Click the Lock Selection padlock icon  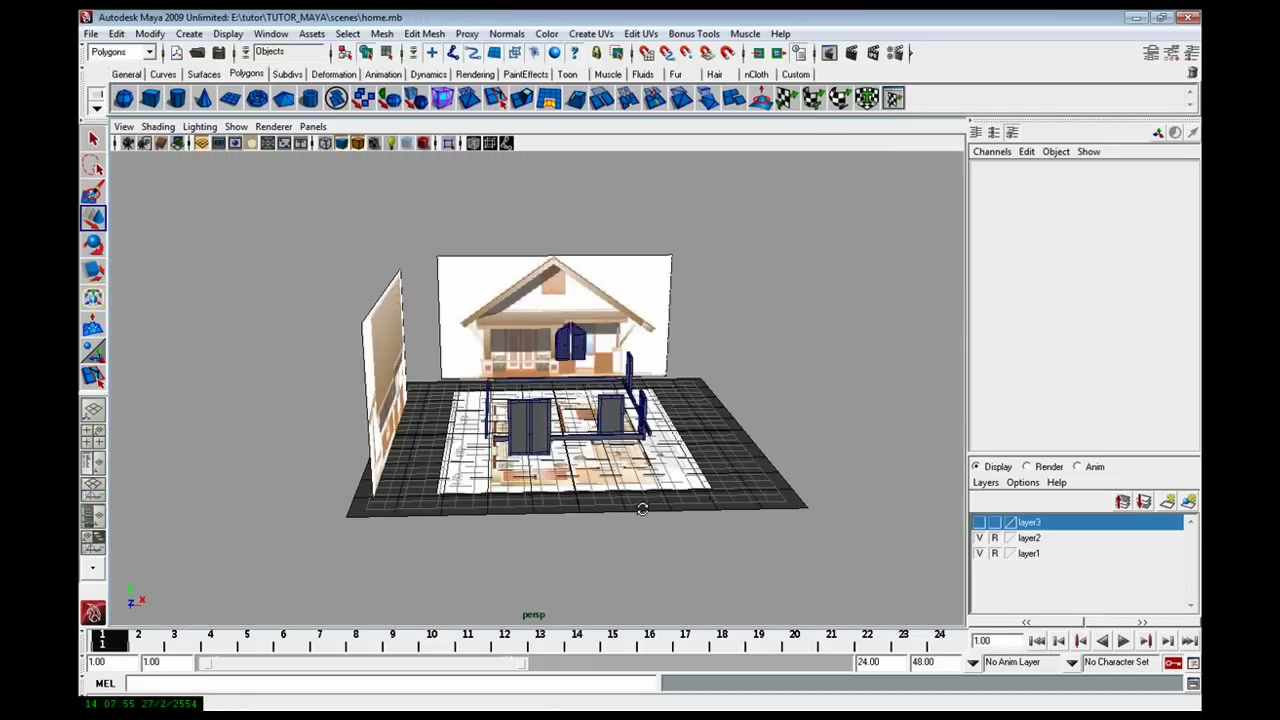coord(596,53)
